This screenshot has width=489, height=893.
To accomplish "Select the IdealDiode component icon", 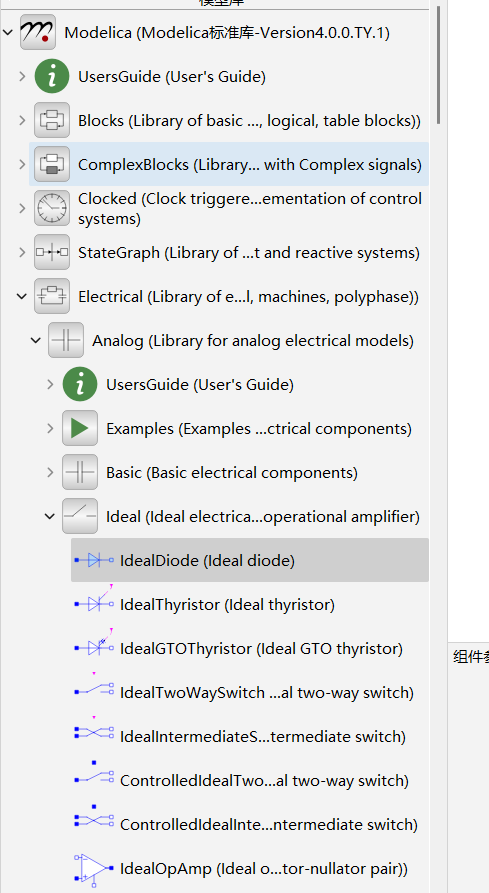I will (x=94, y=560).
